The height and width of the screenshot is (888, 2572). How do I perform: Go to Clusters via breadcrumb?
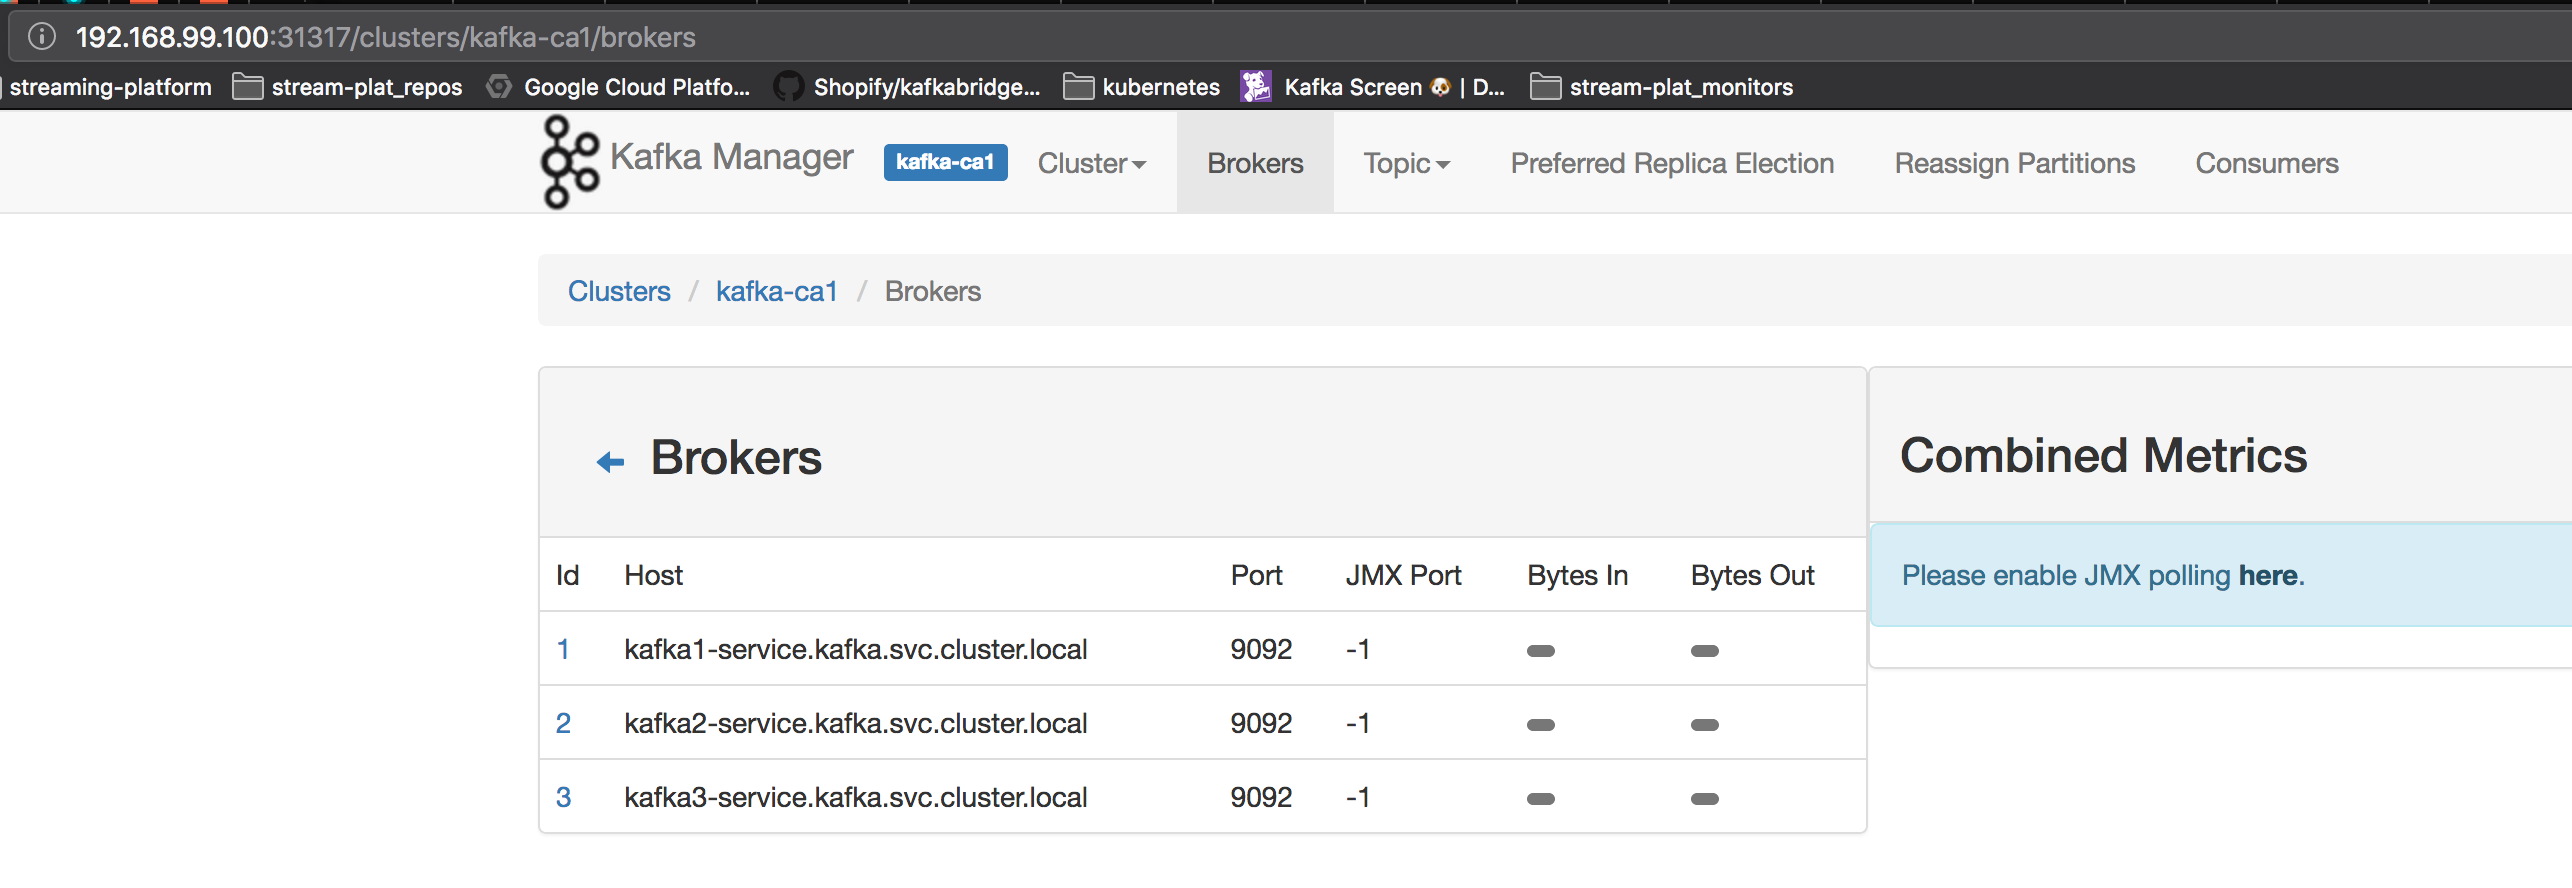point(619,291)
